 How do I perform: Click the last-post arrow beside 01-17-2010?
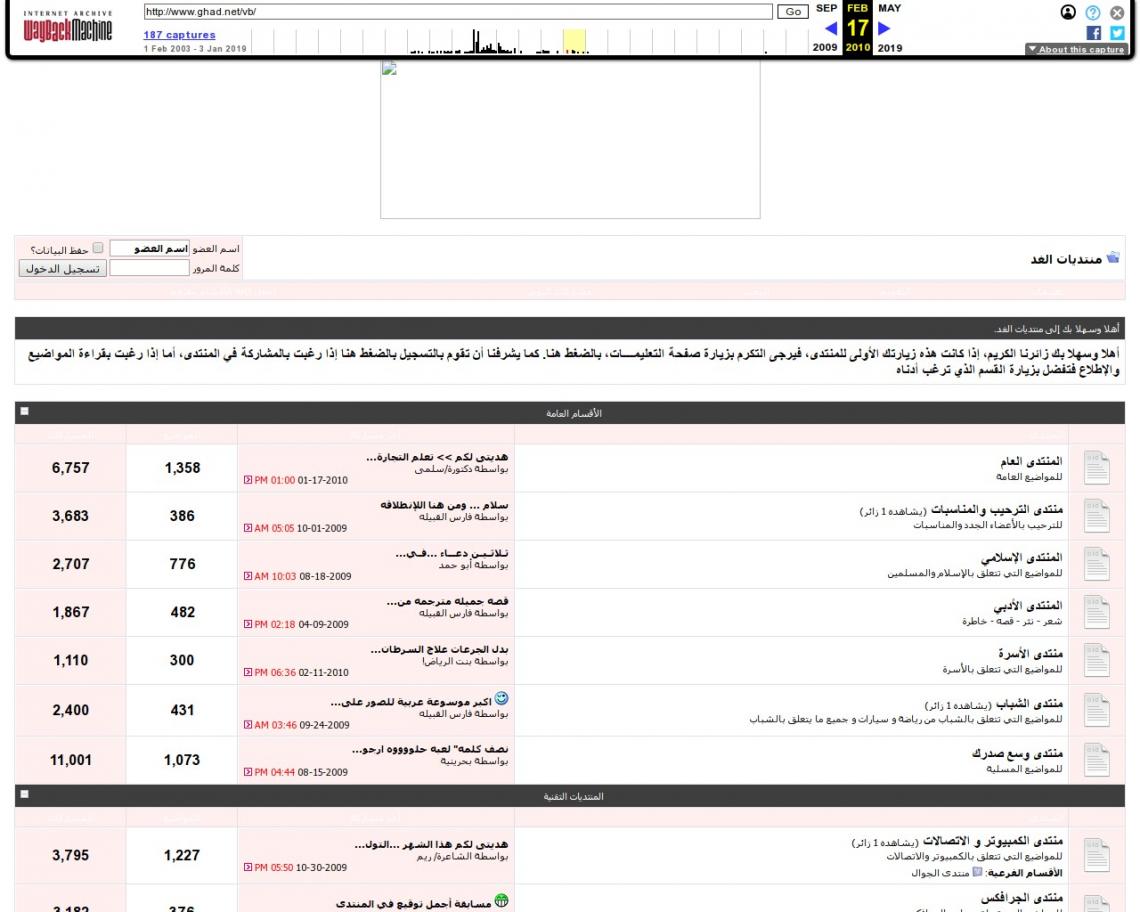248,480
